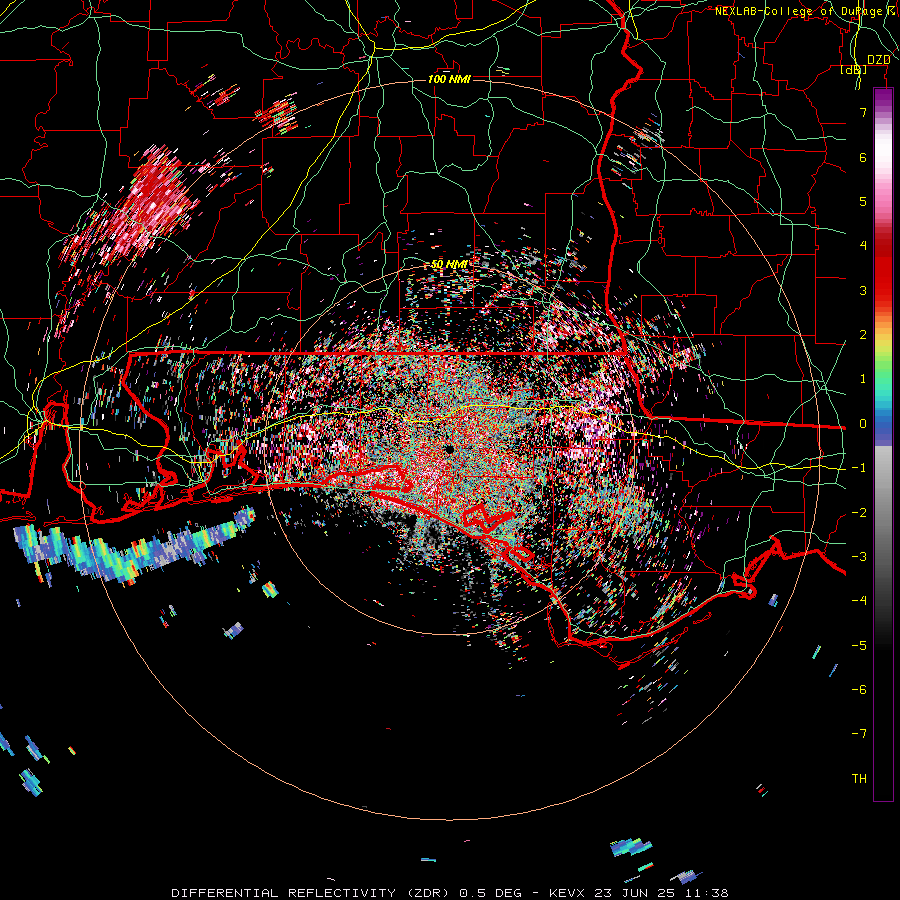Click the -1 value on the scale
Viewport: 900px width, 900px height.
coord(859,468)
